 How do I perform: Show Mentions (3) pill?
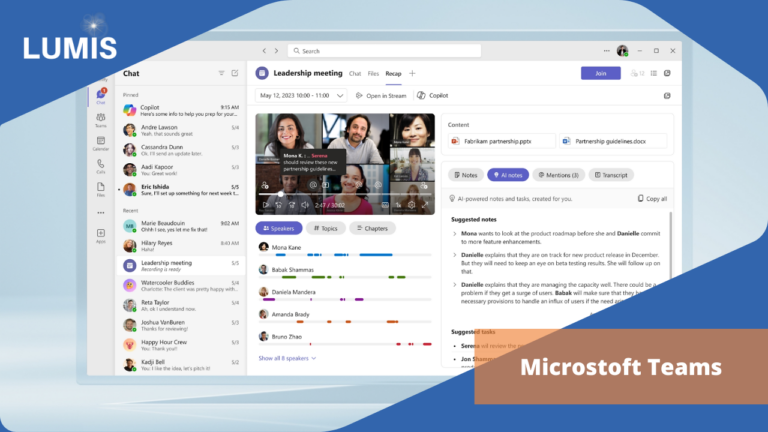click(558, 175)
